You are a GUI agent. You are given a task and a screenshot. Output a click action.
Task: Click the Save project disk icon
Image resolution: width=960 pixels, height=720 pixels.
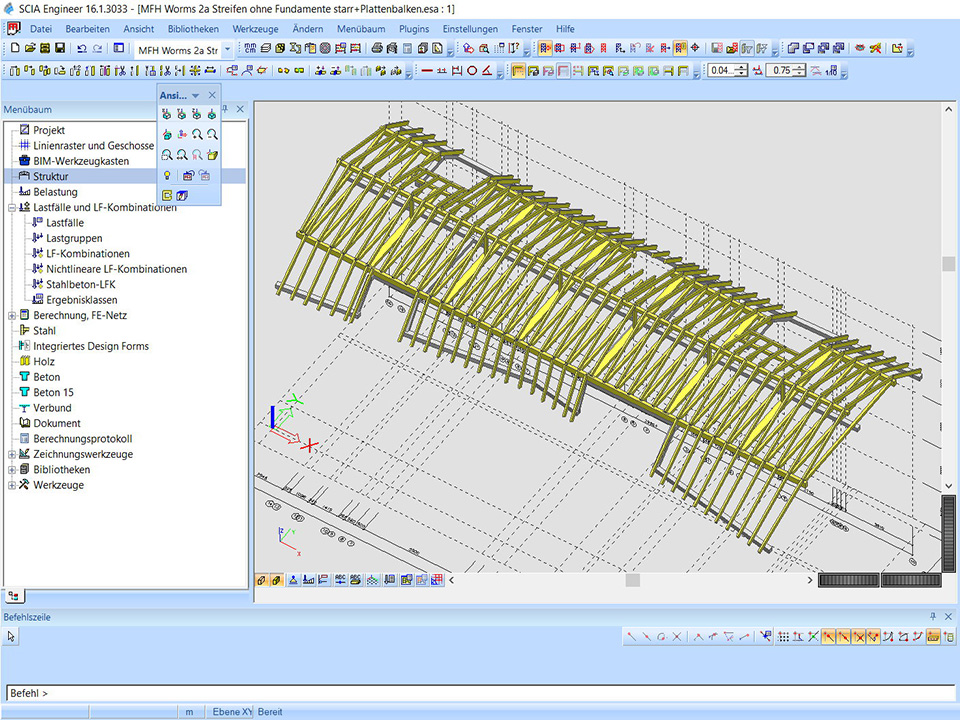(x=60, y=48)
